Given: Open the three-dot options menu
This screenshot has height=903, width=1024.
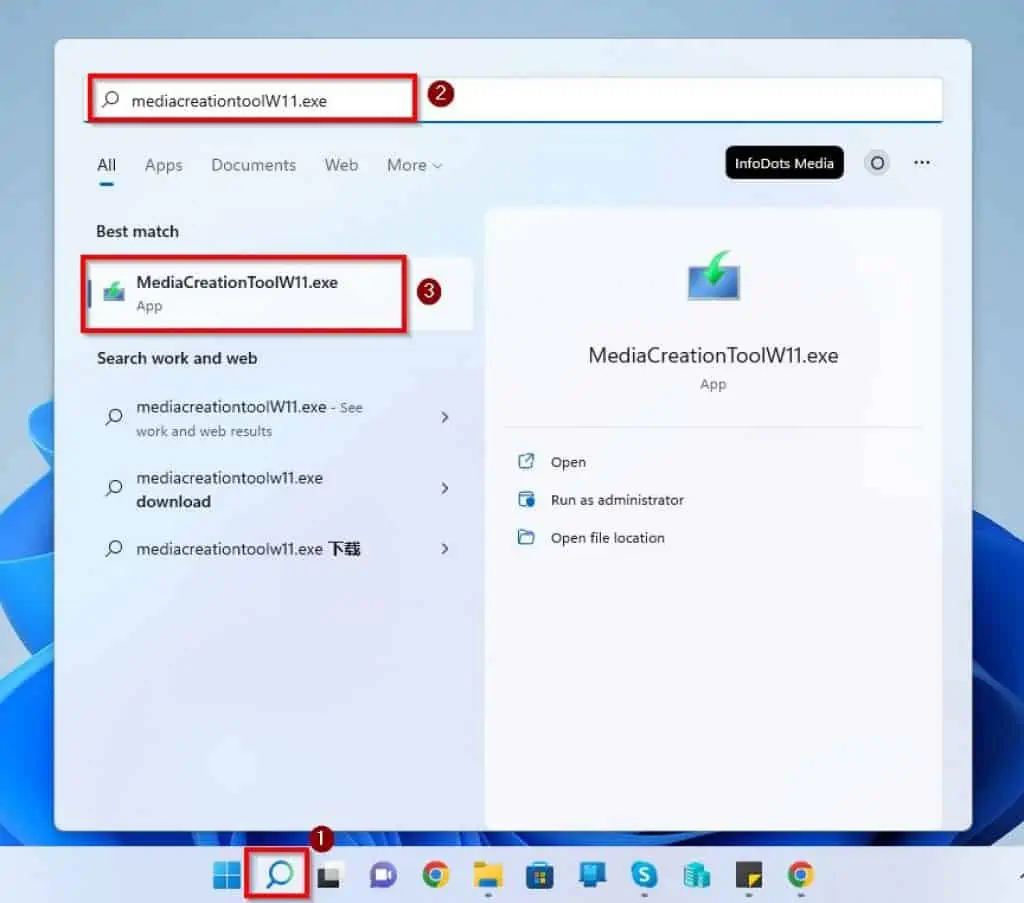Looking at the screenshot, I should coord(922,163).
